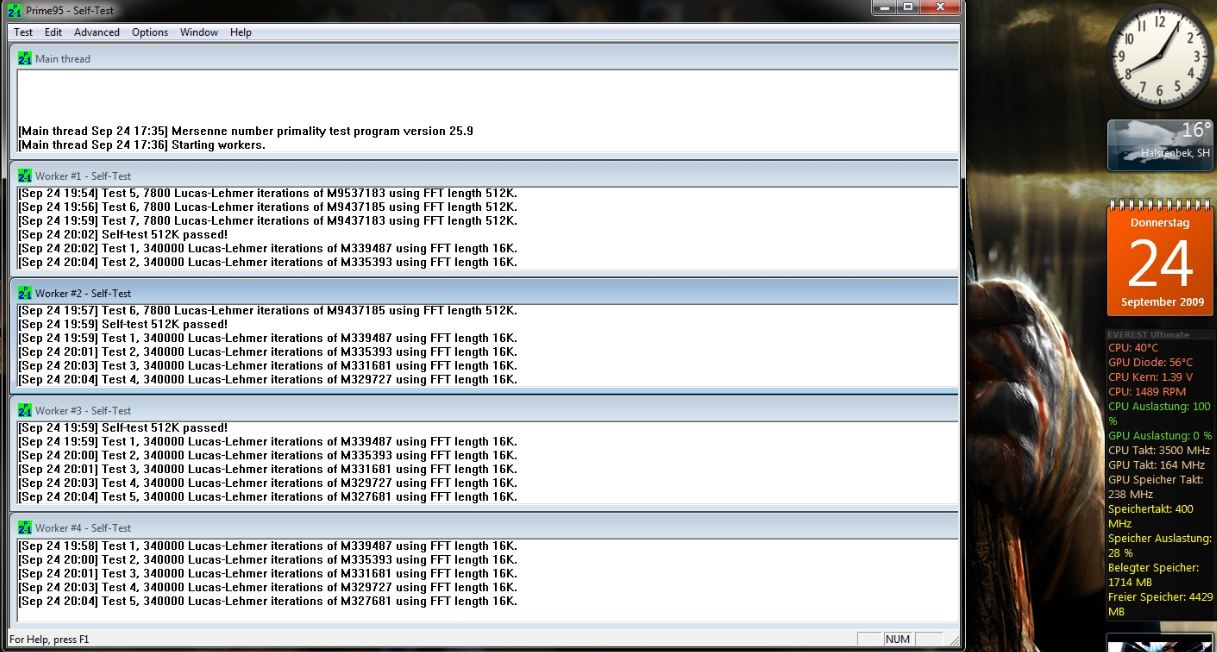
Task: Click Worker #1 Test 2 M335393 line
Action: [x=268, y=262]
